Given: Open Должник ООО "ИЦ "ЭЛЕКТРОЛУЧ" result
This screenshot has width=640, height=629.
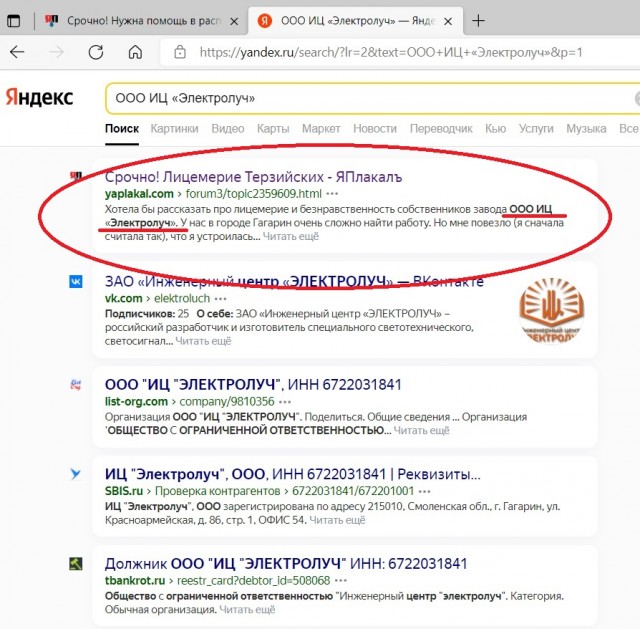Looking at the screenshot, I should pyautogui.click(x=286, y=564).
